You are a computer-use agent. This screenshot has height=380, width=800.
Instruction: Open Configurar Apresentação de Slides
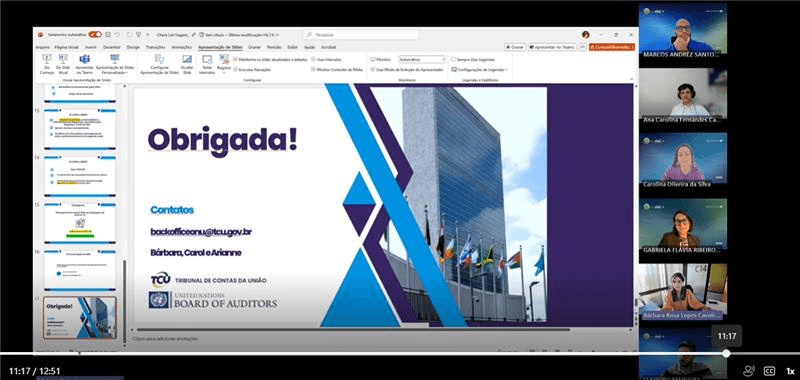click(x=159, y=65)
